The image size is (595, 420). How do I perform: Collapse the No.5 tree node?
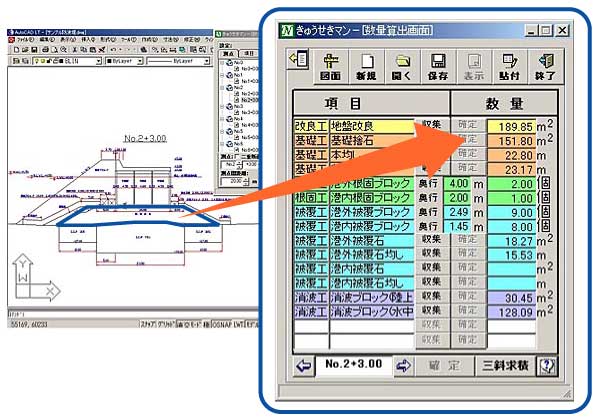tap(223, 132)
